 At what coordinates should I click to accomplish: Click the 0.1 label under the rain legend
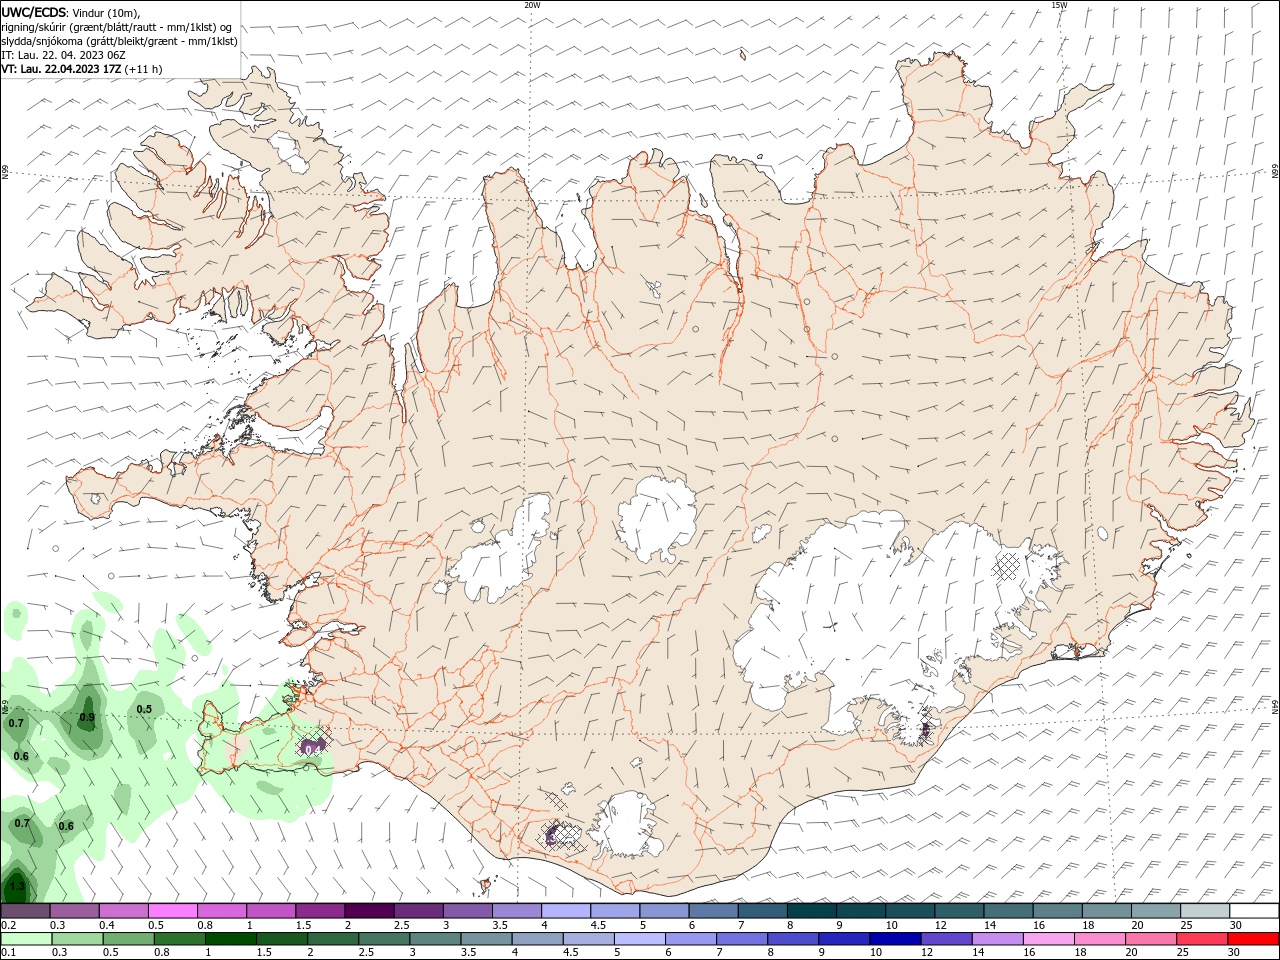click(9, 952)
